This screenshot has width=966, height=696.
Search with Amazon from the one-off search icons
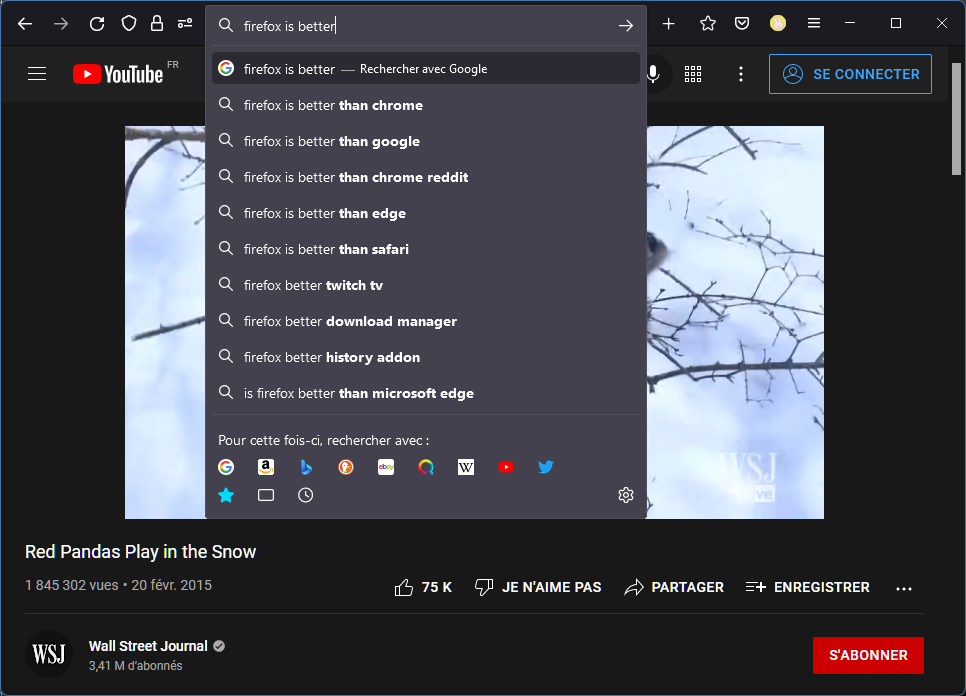pyautogui.click(x=266, y=467)
